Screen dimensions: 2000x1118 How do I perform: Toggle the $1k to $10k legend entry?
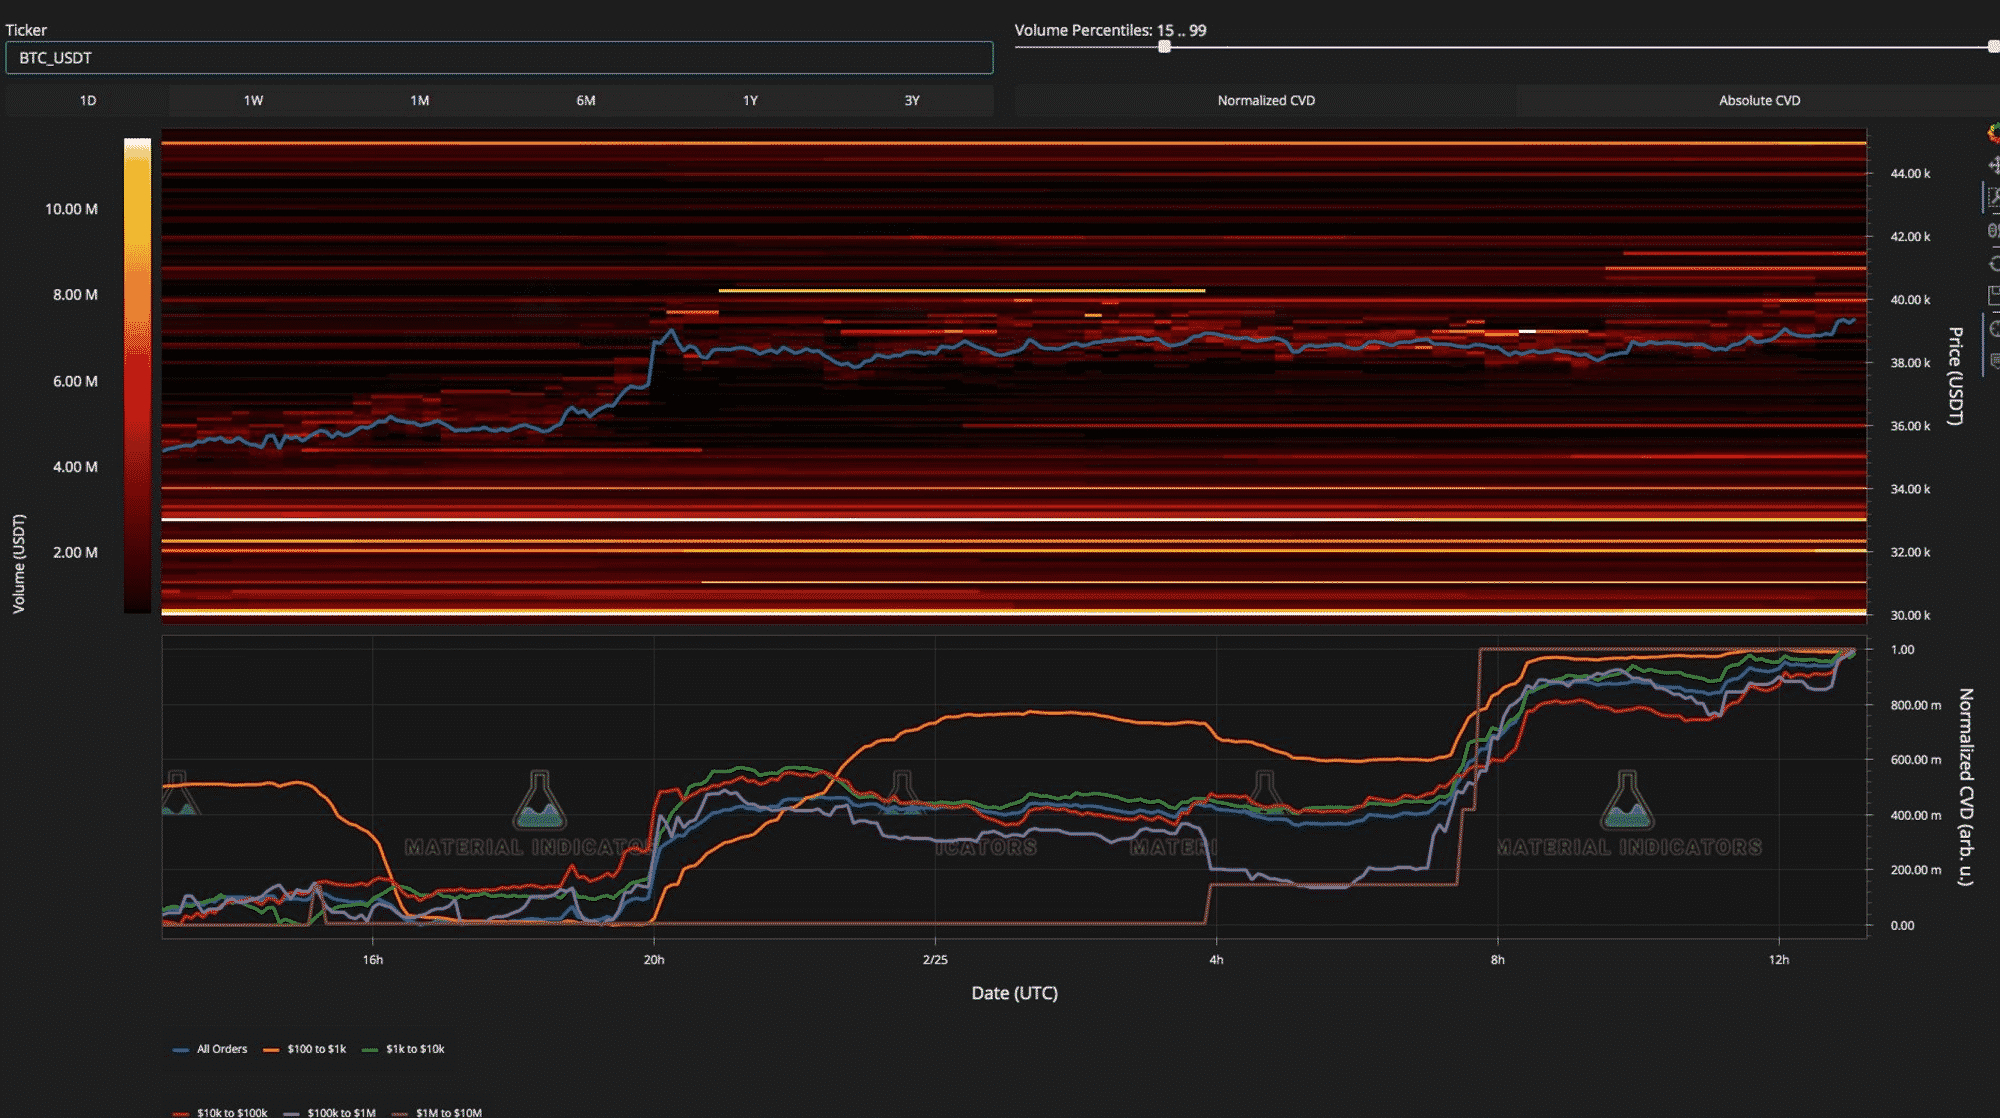(x=403, y=1049)
